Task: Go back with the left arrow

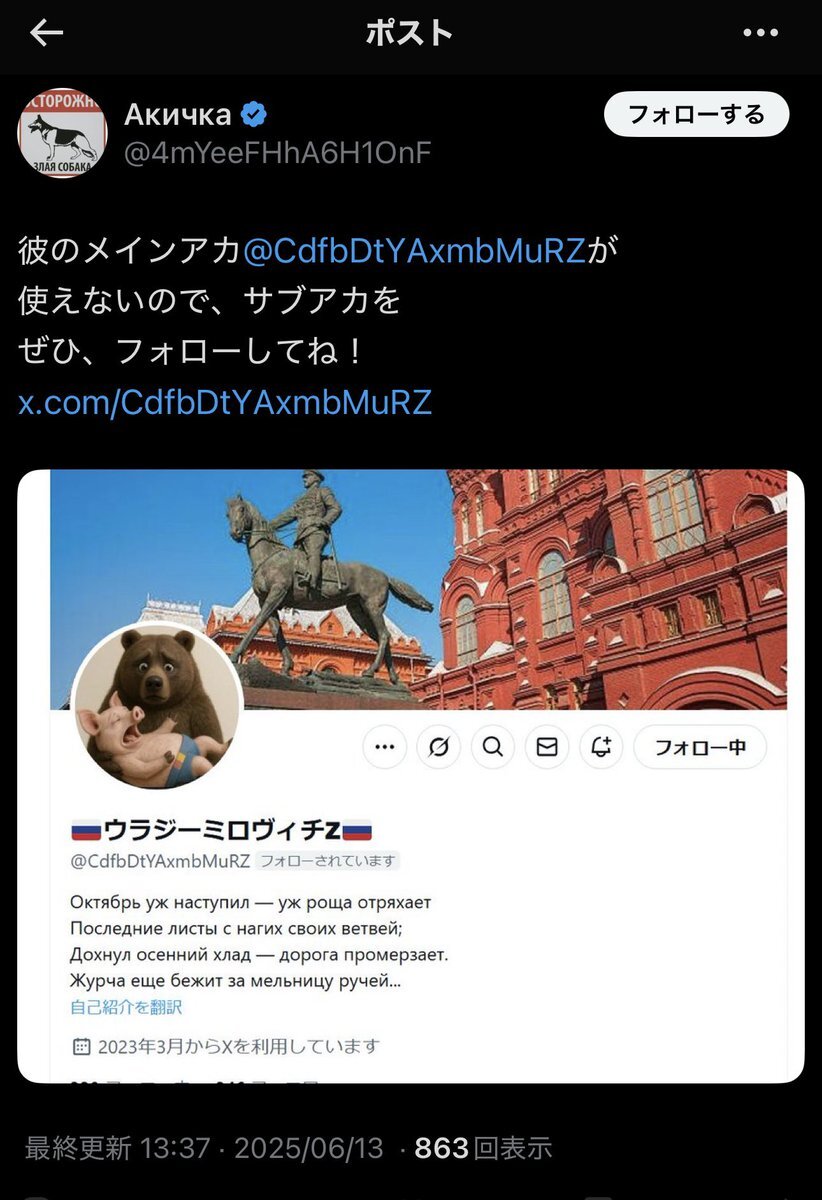Action: (46, 33)
